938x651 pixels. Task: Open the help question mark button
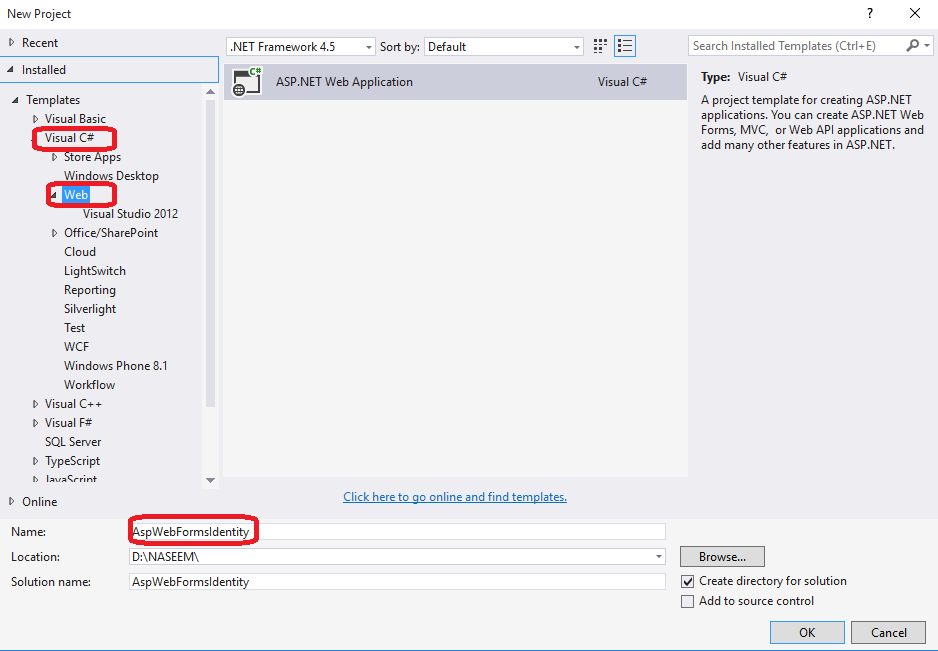(x=870, y=13)
